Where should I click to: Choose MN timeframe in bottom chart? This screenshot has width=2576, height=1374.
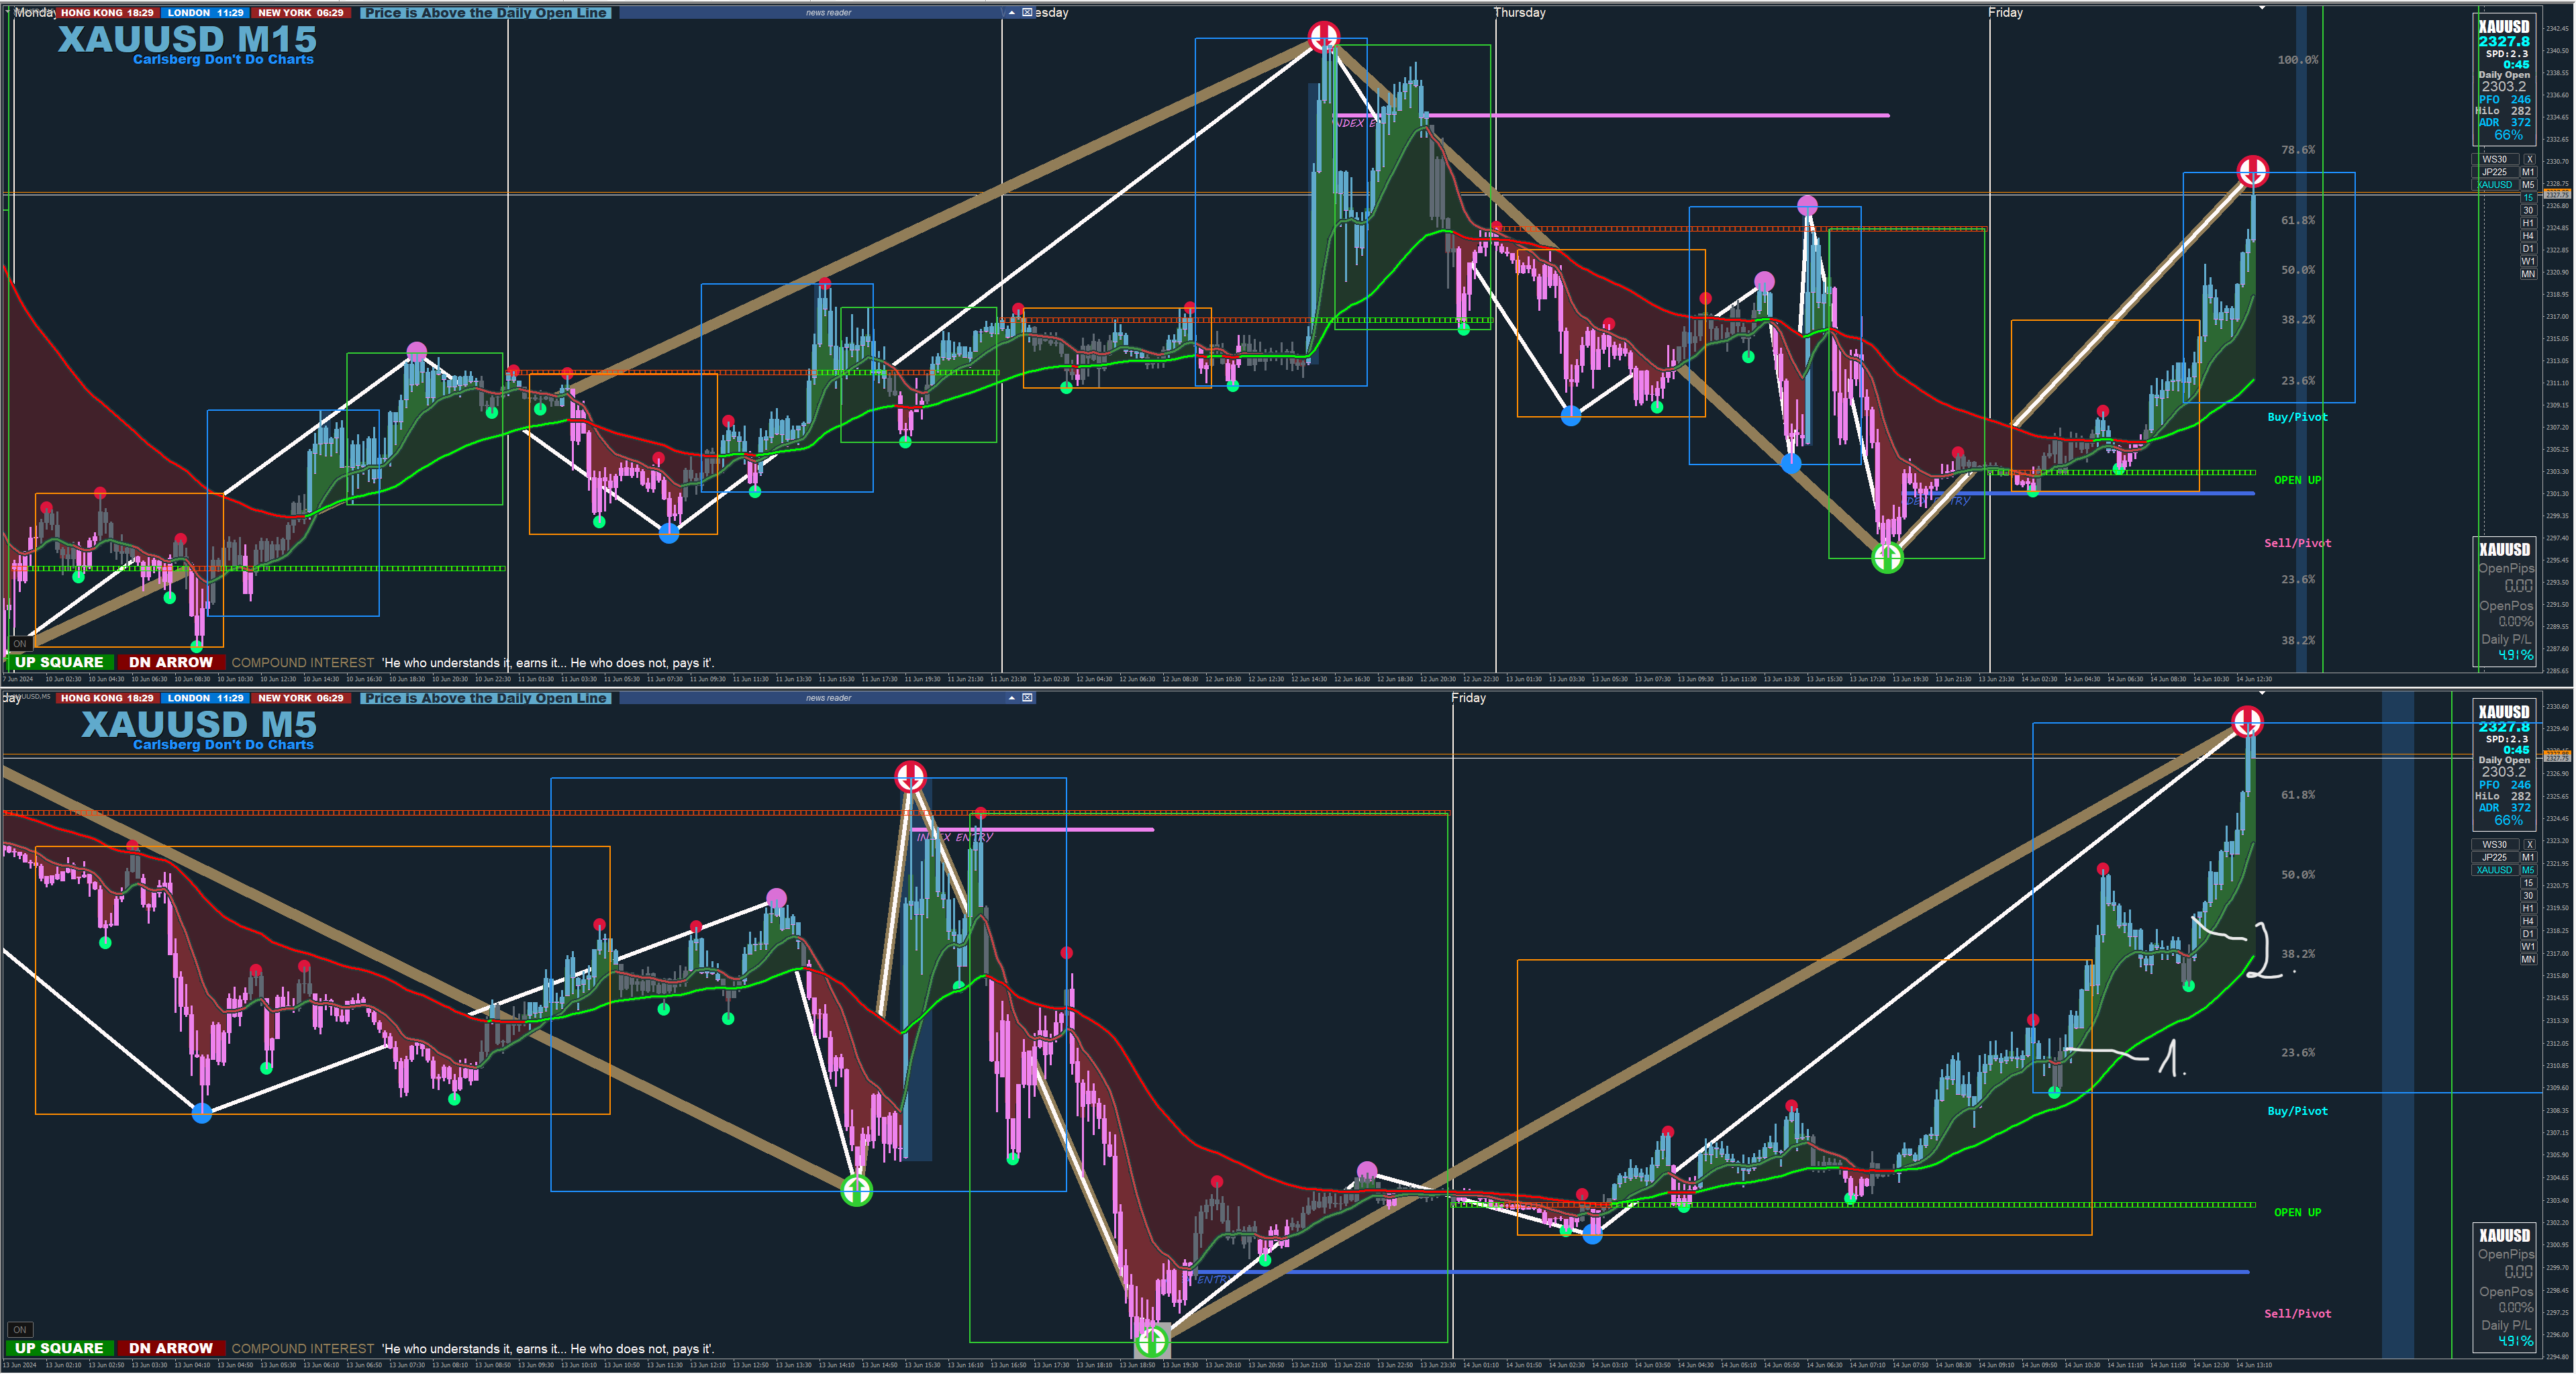[2528, 959]
